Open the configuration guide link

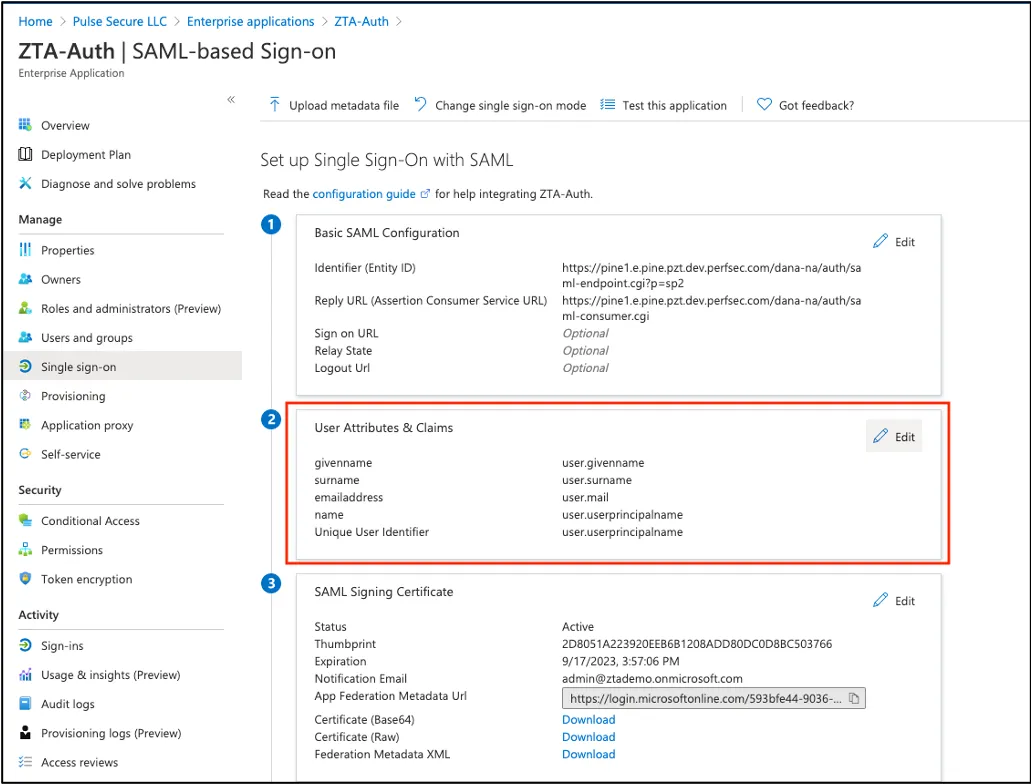(x=364, y=194)
